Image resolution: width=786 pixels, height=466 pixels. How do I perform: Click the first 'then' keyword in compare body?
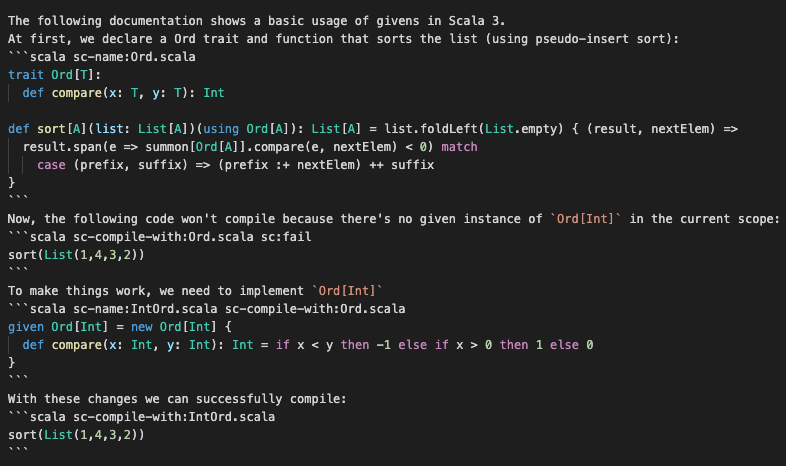355,345
